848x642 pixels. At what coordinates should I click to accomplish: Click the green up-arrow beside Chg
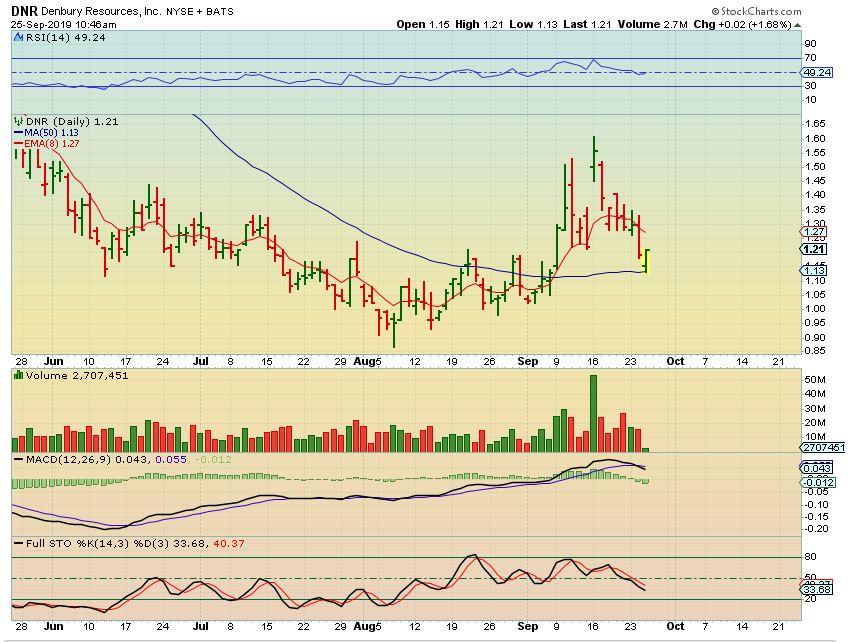coord(797,25)
